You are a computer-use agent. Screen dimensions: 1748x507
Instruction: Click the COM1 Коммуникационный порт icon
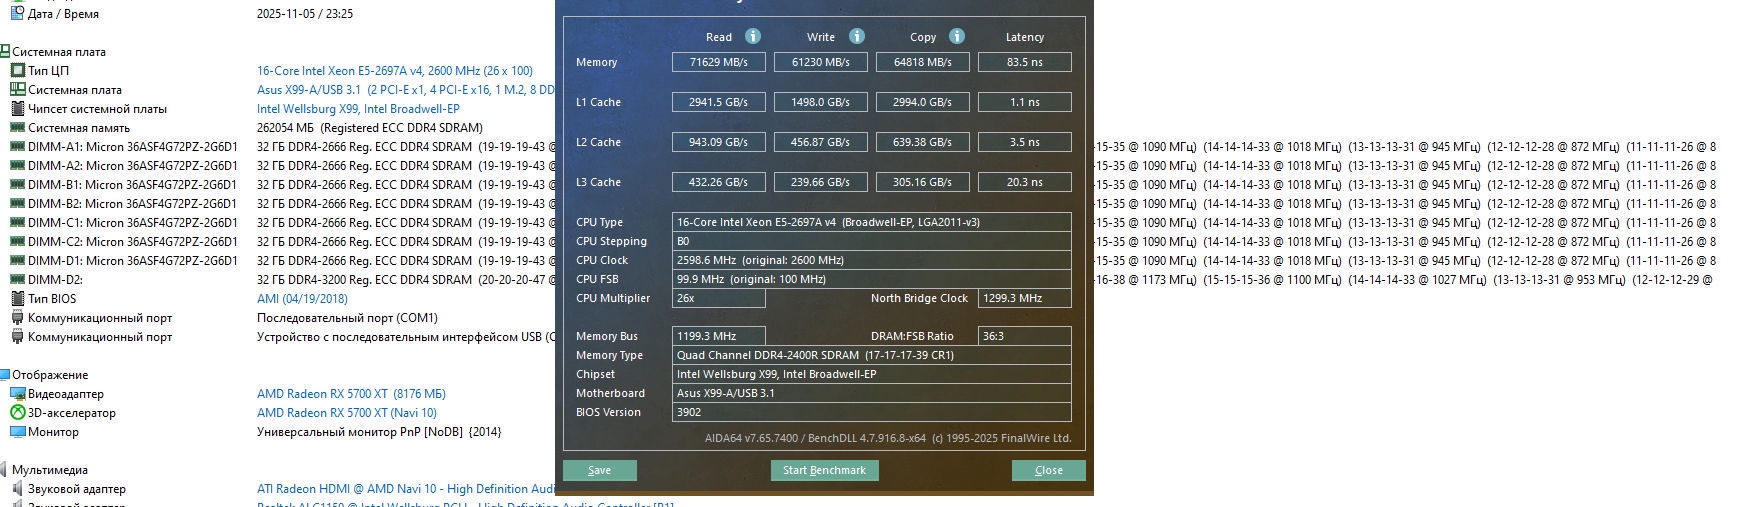click(17, 317)
